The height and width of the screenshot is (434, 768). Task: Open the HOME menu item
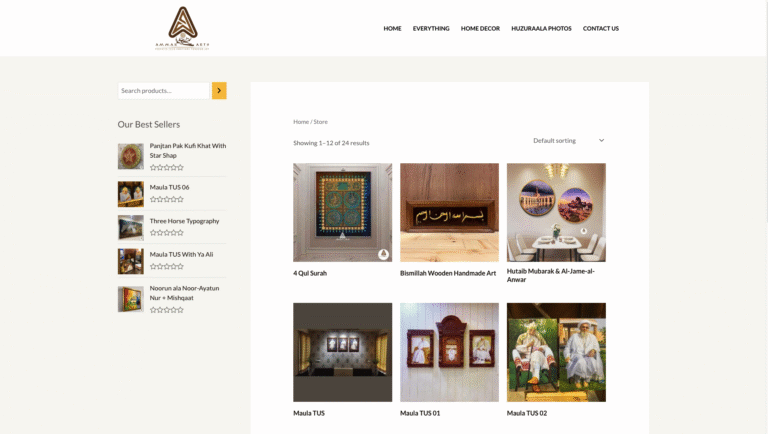392,28
